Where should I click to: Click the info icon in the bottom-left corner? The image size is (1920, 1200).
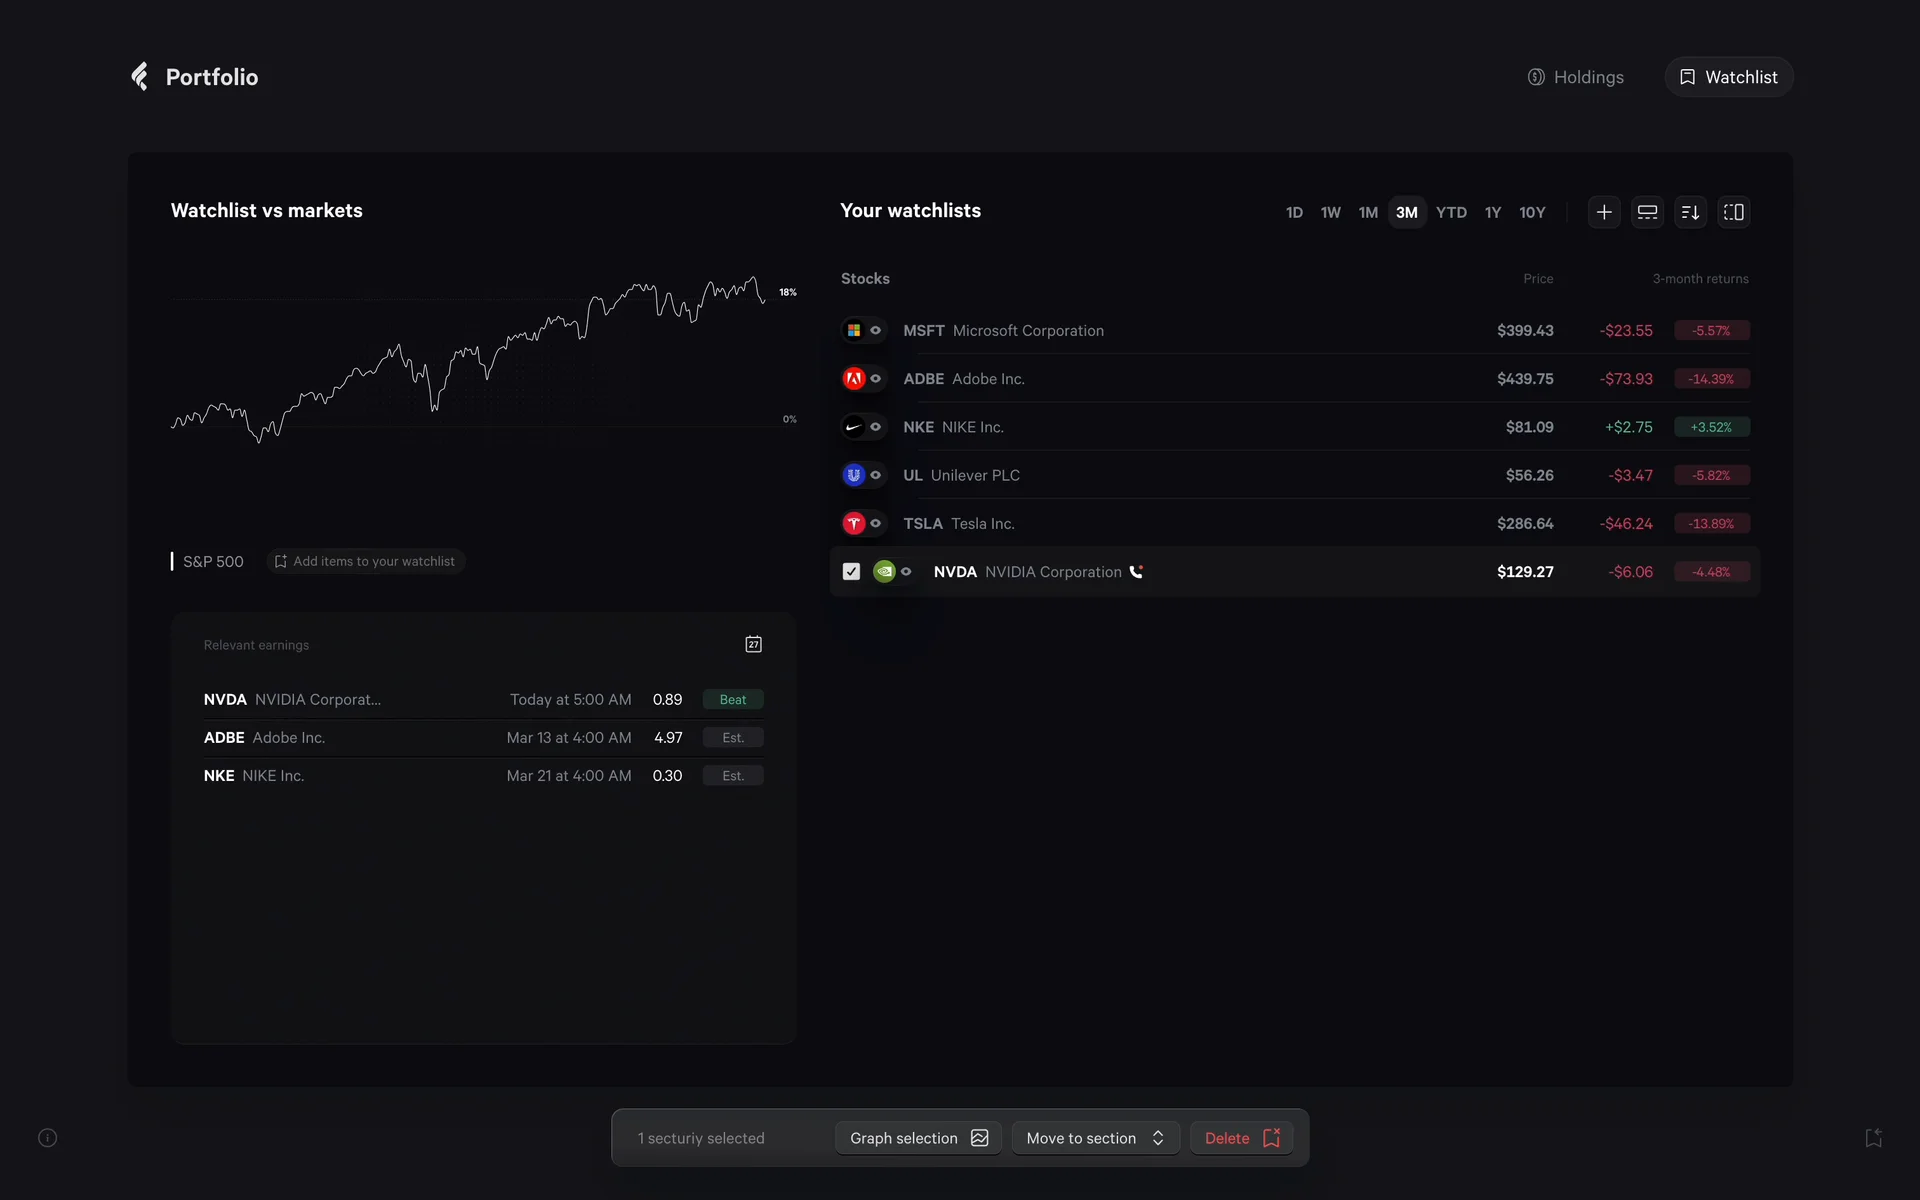47,1138
